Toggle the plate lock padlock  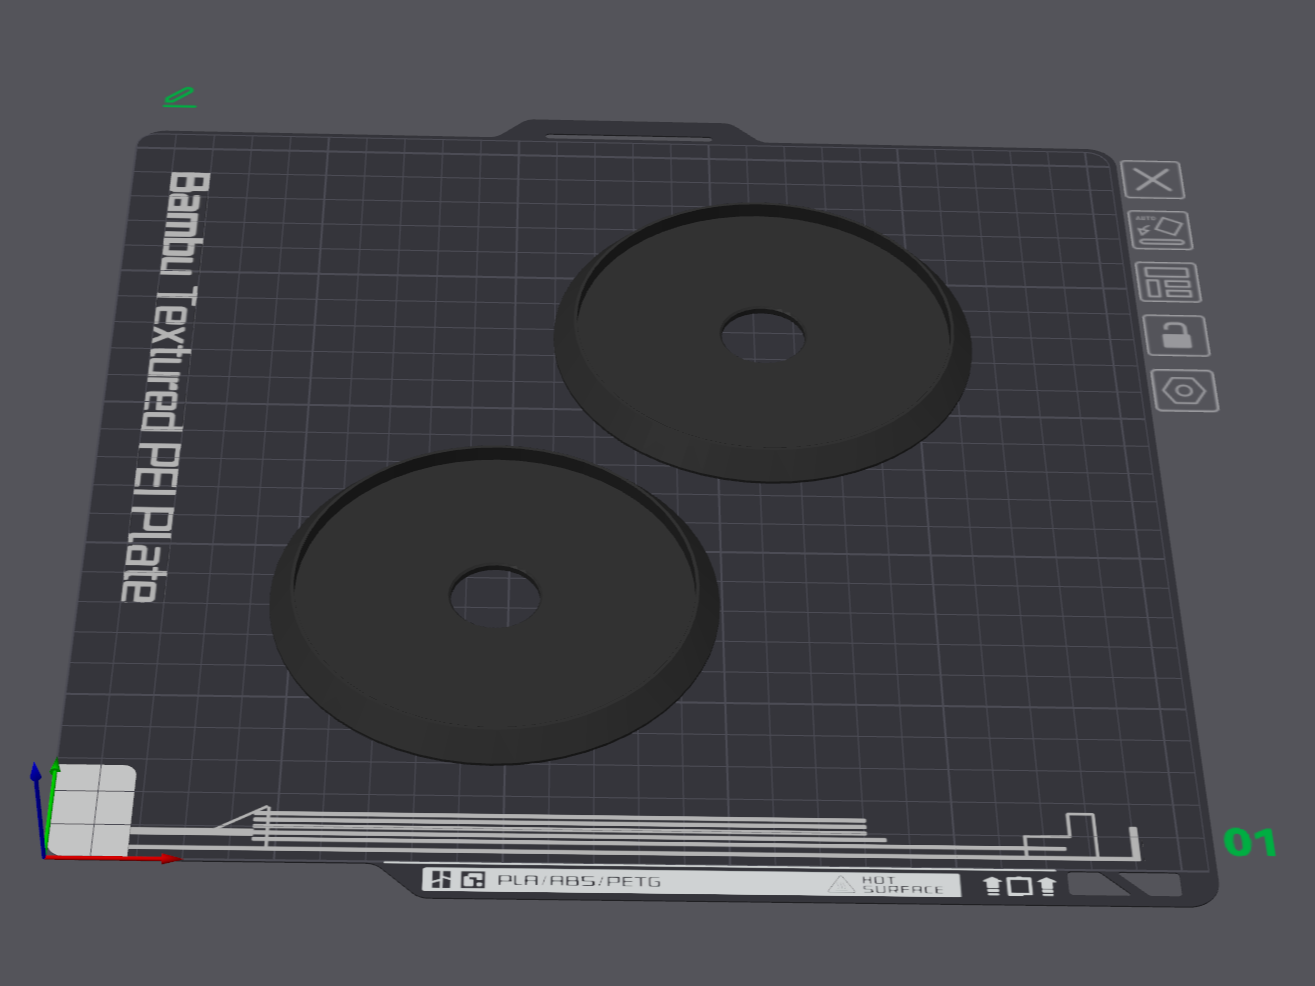coord(1176,335)
